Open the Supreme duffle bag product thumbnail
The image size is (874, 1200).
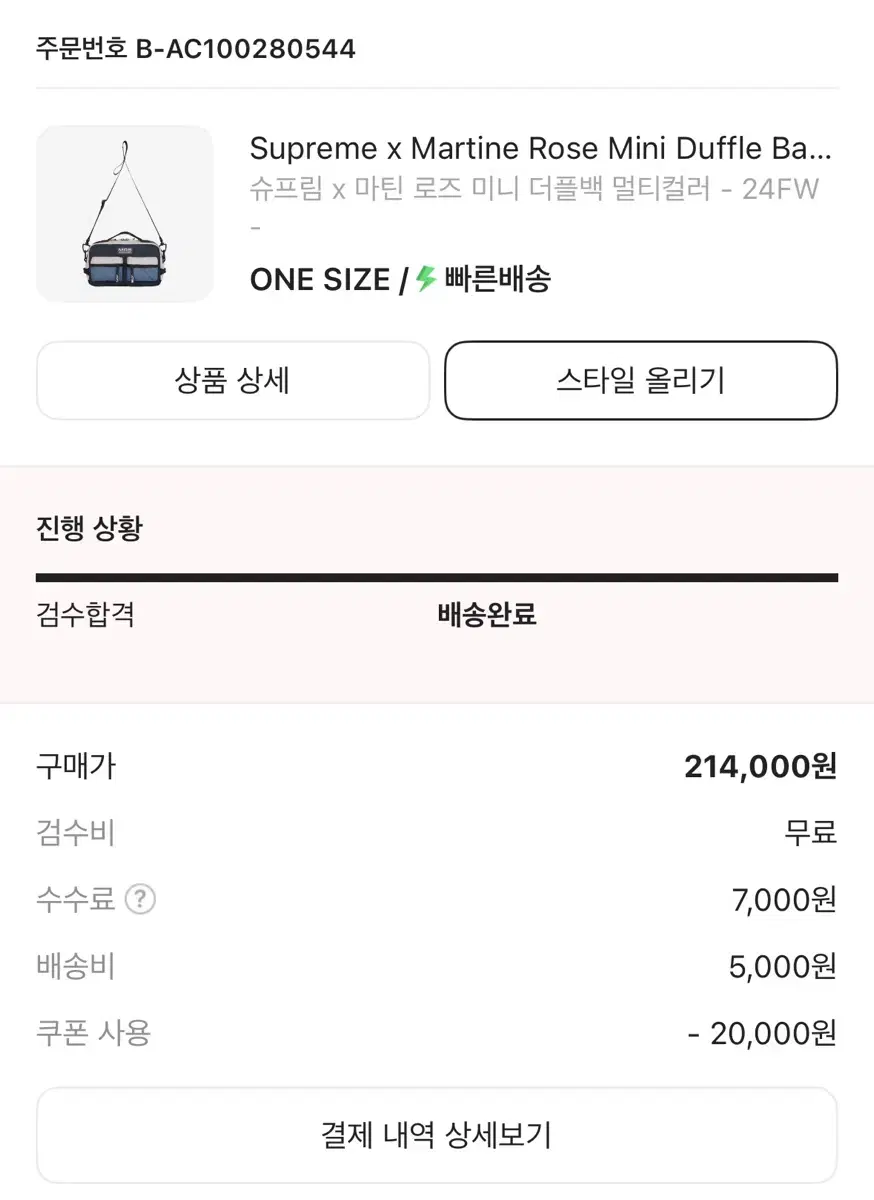125,214
